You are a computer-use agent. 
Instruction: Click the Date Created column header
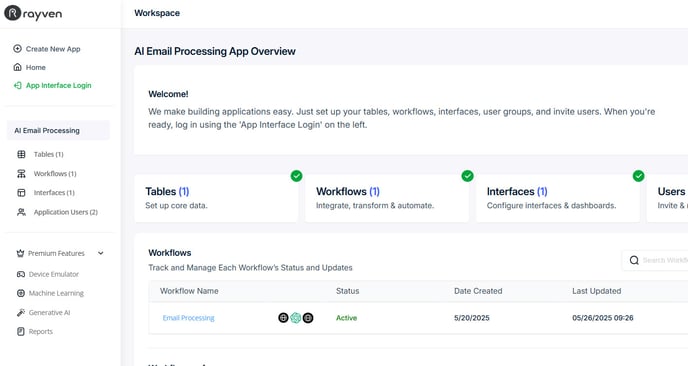(478, 291)
